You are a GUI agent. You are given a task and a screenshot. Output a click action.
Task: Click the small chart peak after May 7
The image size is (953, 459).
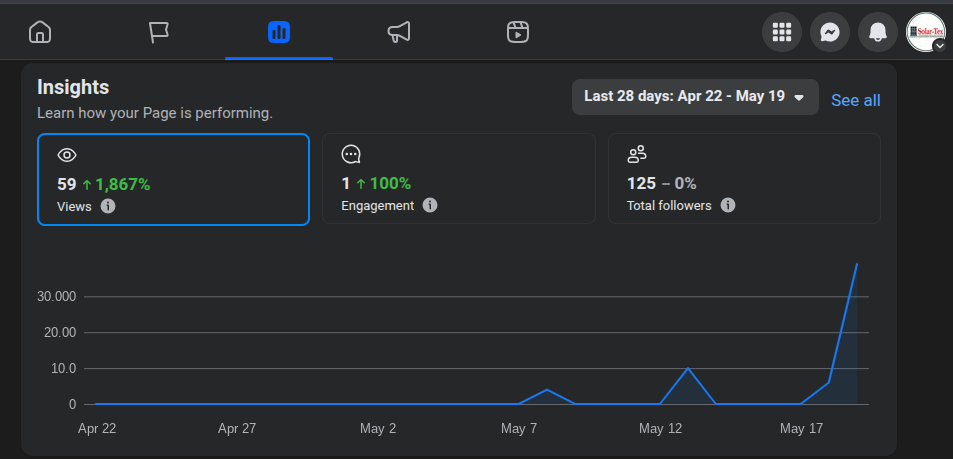[547, 389]
